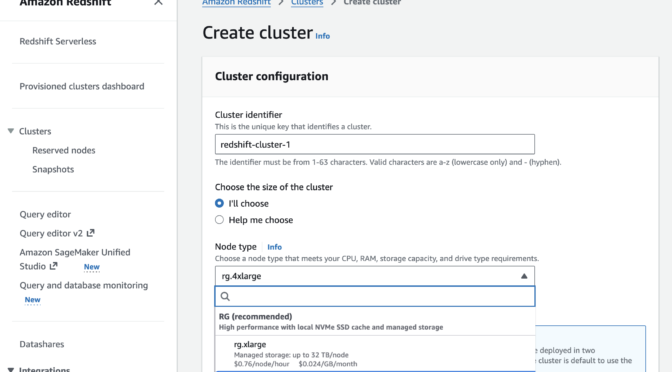Click the node type search field
This screenshot has height=372, width=672.
point(375,296)
